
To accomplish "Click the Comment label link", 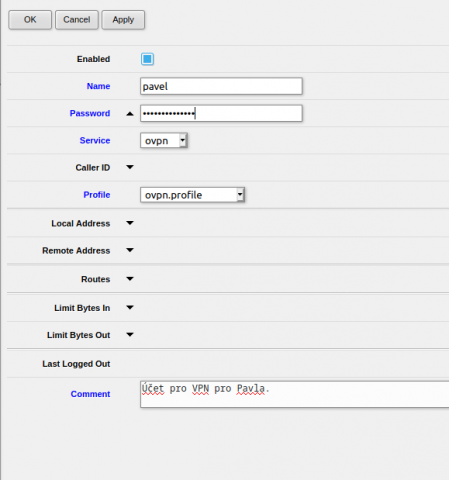I will (x=90, y=394).
